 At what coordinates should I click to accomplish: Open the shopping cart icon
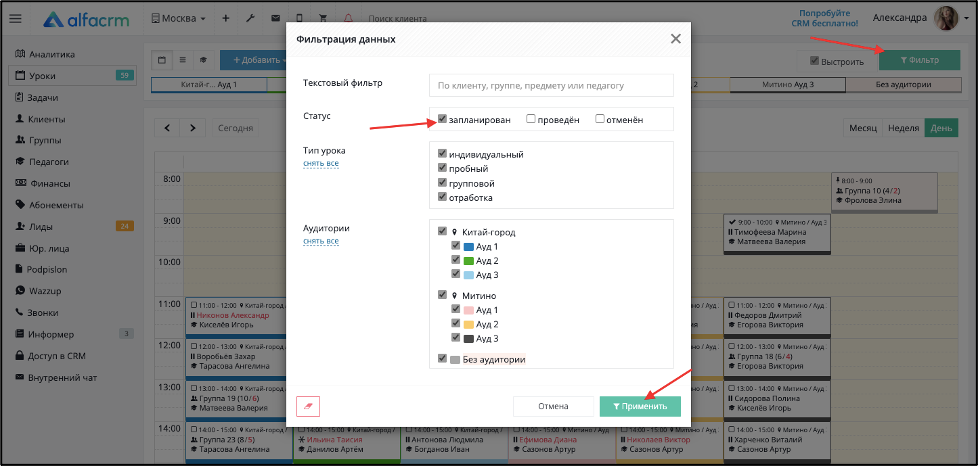point(323,19)
